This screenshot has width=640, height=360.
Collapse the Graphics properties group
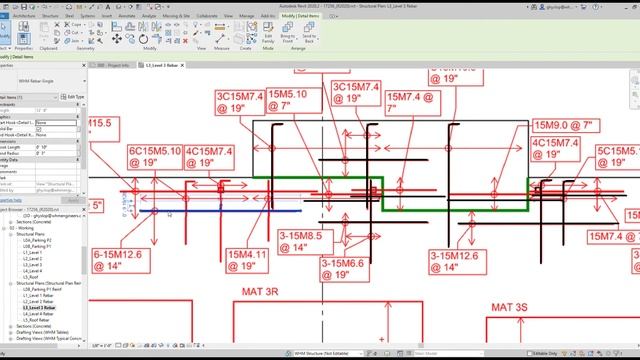[78, 117]
